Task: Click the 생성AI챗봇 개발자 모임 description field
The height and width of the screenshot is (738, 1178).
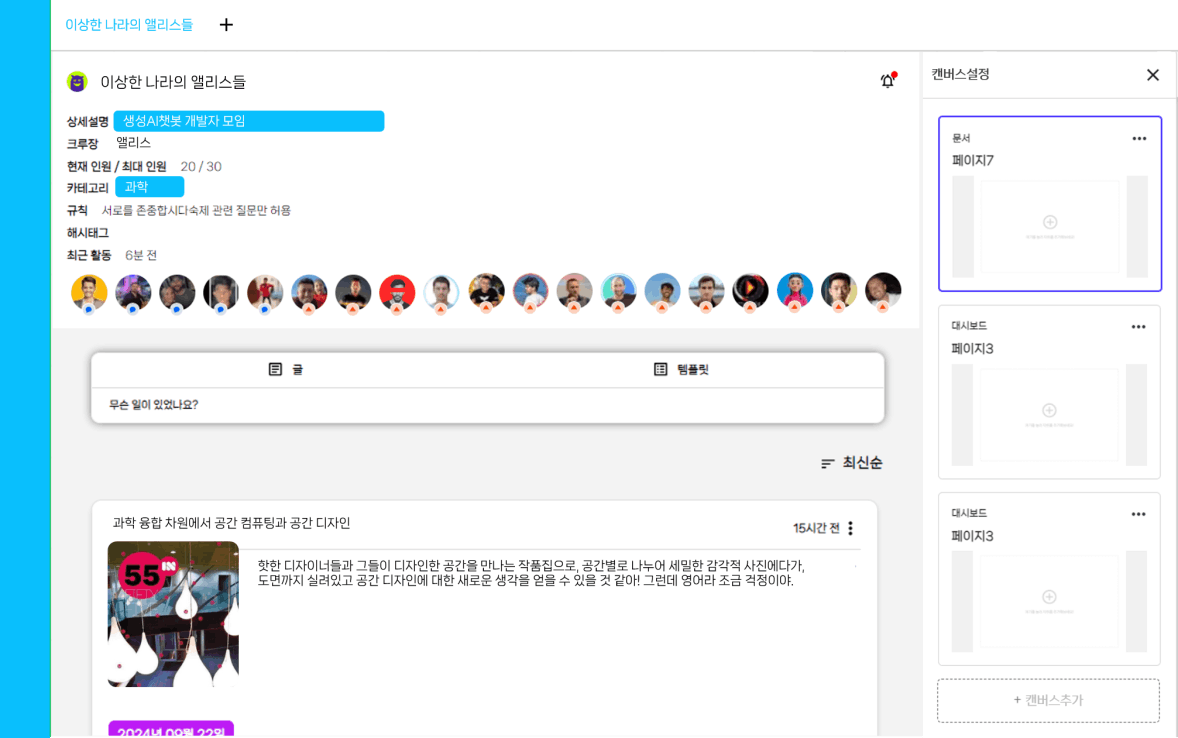Action: point(248,121)
